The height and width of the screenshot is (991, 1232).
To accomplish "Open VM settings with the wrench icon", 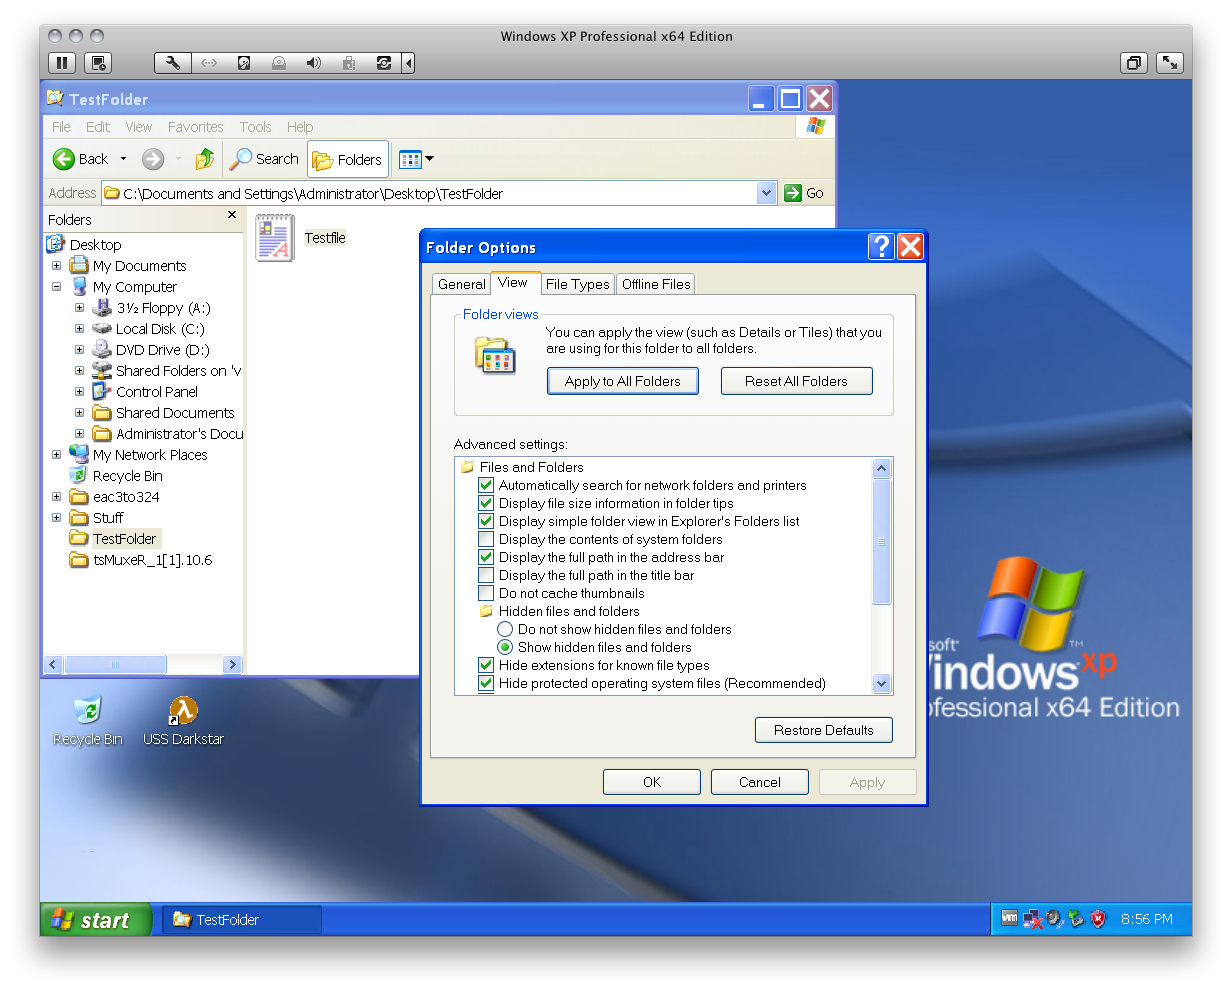I will pyautogui.click(x=172, y=63).
